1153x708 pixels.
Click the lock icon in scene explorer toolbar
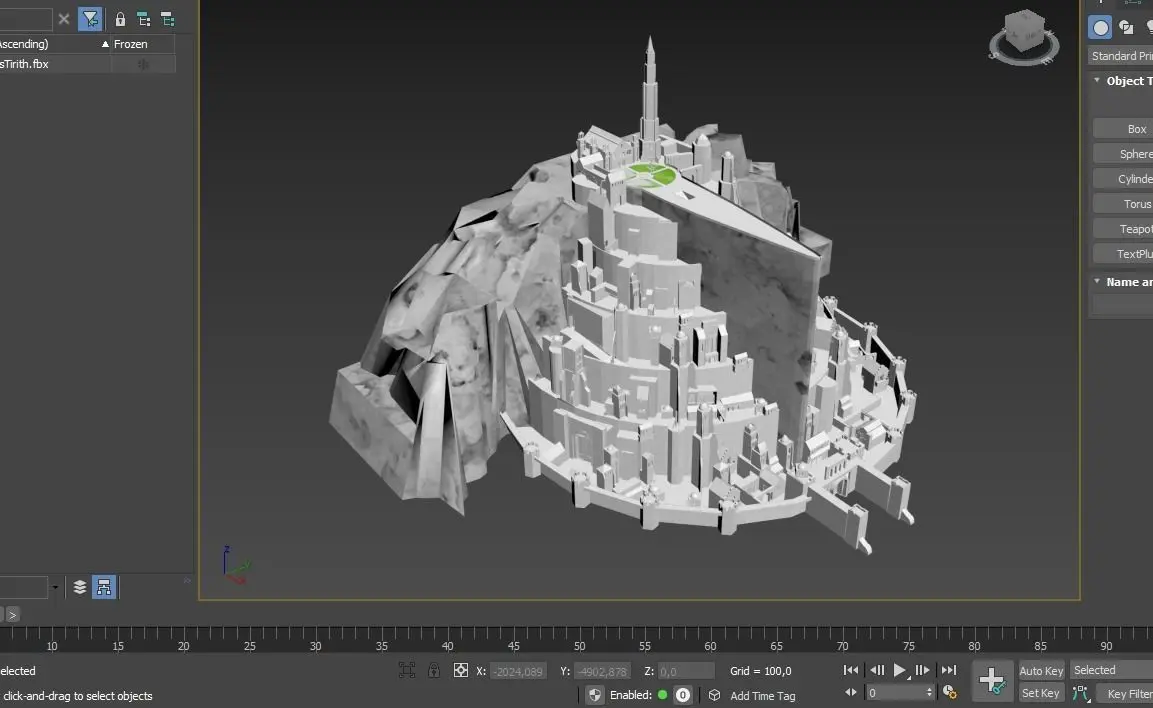pos(120,20)
